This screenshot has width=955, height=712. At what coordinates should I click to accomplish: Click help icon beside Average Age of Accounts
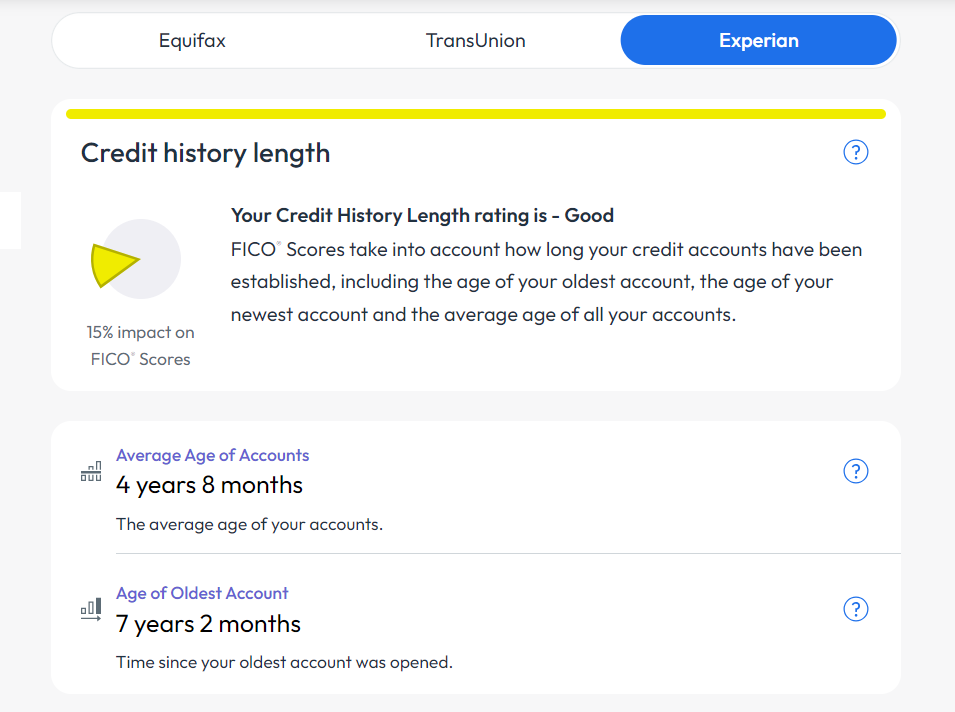tap(856, 471)
